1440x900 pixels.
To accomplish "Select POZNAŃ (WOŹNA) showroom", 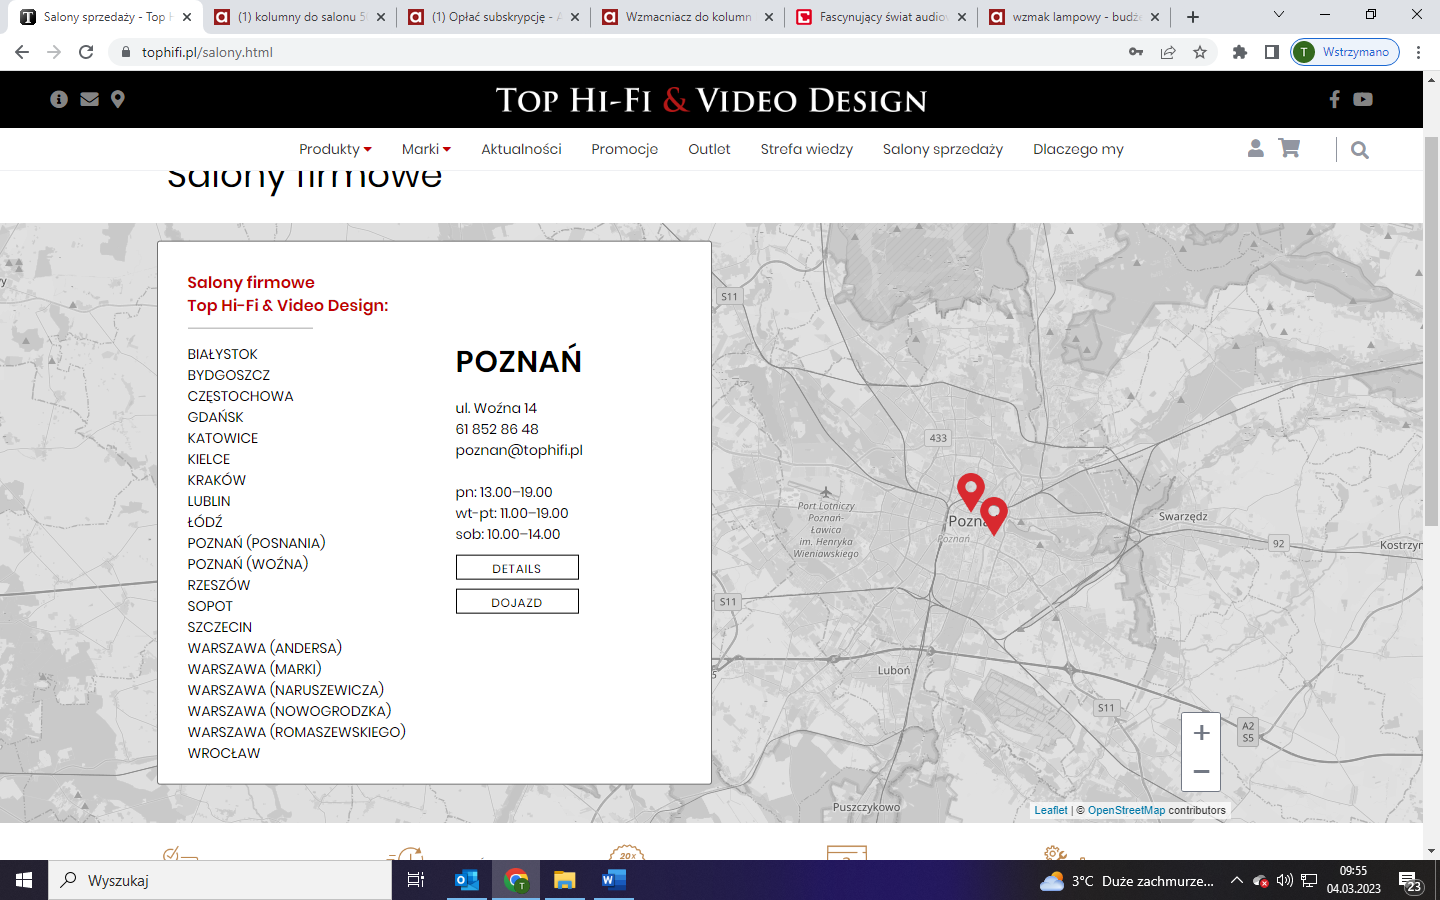I will [x=247, y=564].
